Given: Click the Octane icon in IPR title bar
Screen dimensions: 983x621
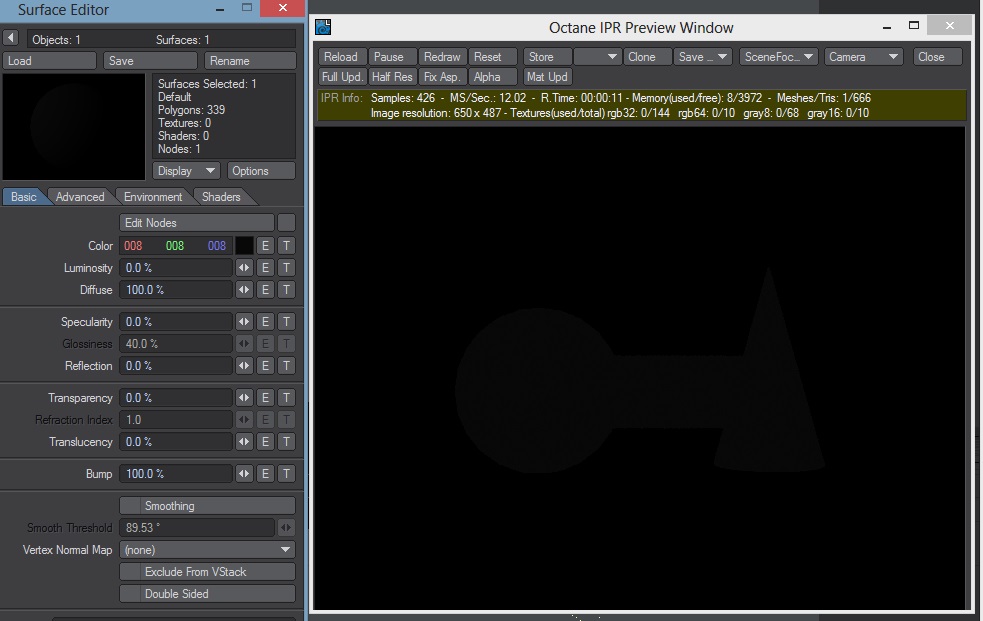Looking at the screenshot, I should tap(323, 27).
